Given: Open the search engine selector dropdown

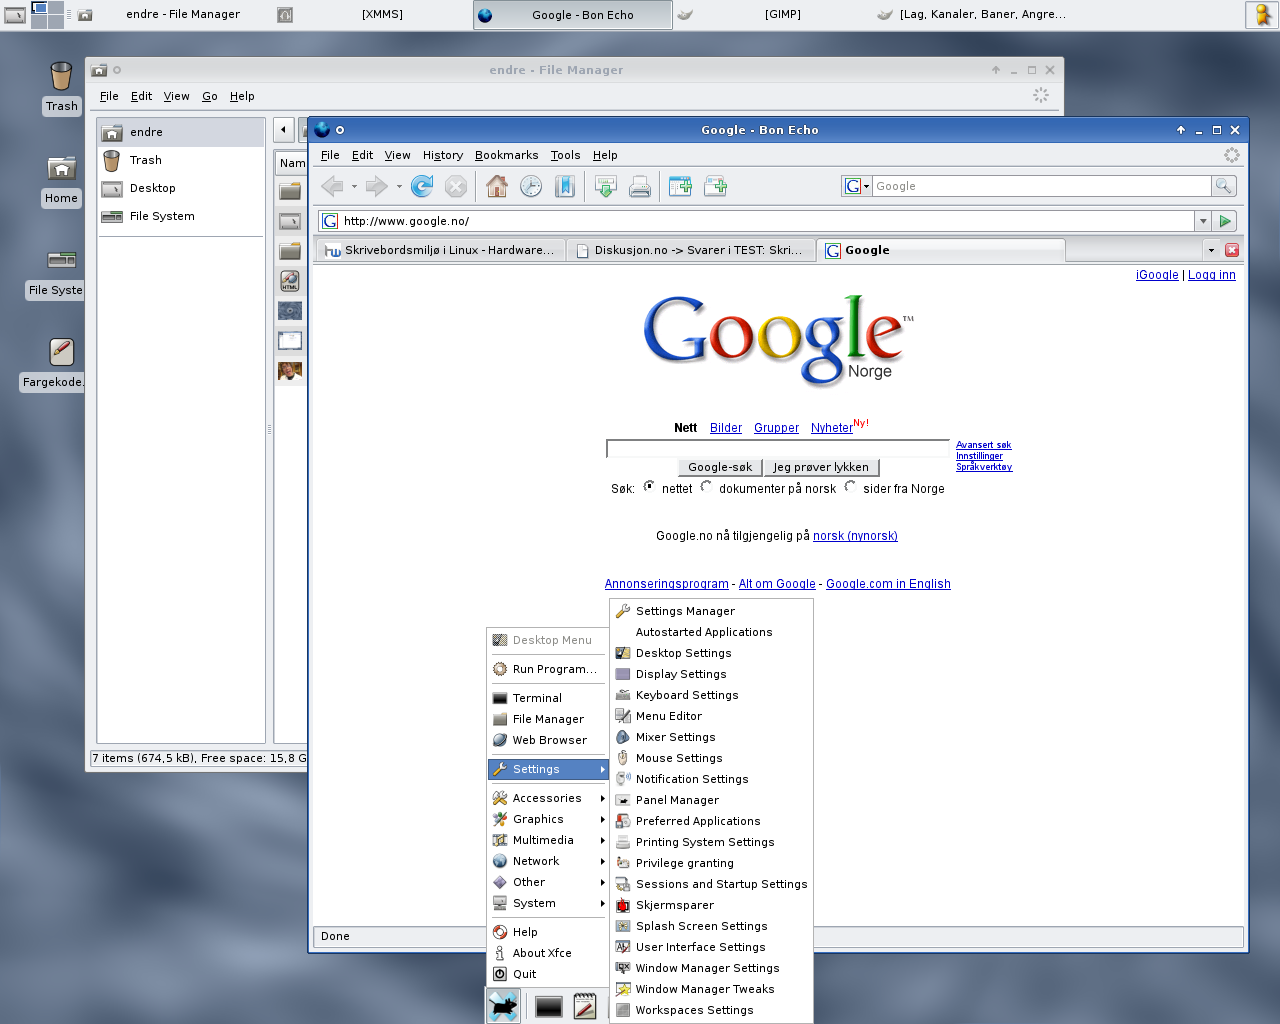Looking at the screenshot, I should (857, 186).
